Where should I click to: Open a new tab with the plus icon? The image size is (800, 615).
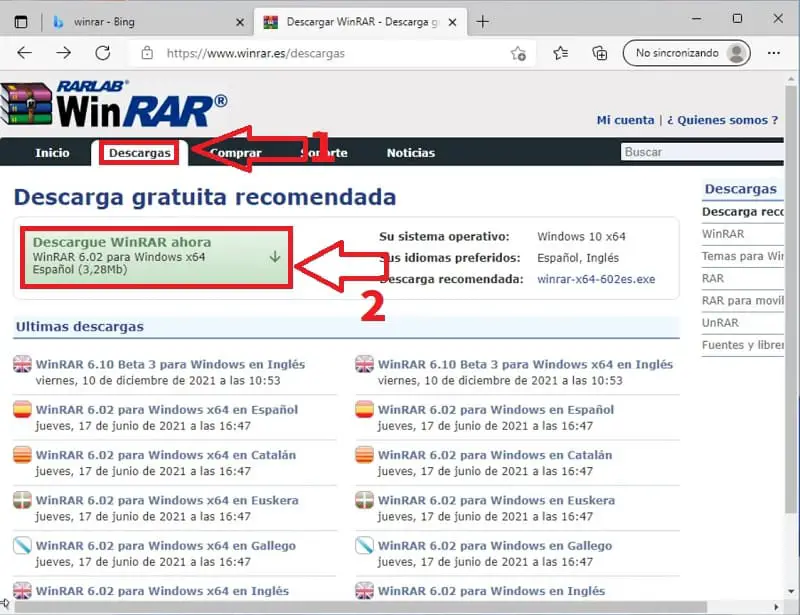(482, 21)
